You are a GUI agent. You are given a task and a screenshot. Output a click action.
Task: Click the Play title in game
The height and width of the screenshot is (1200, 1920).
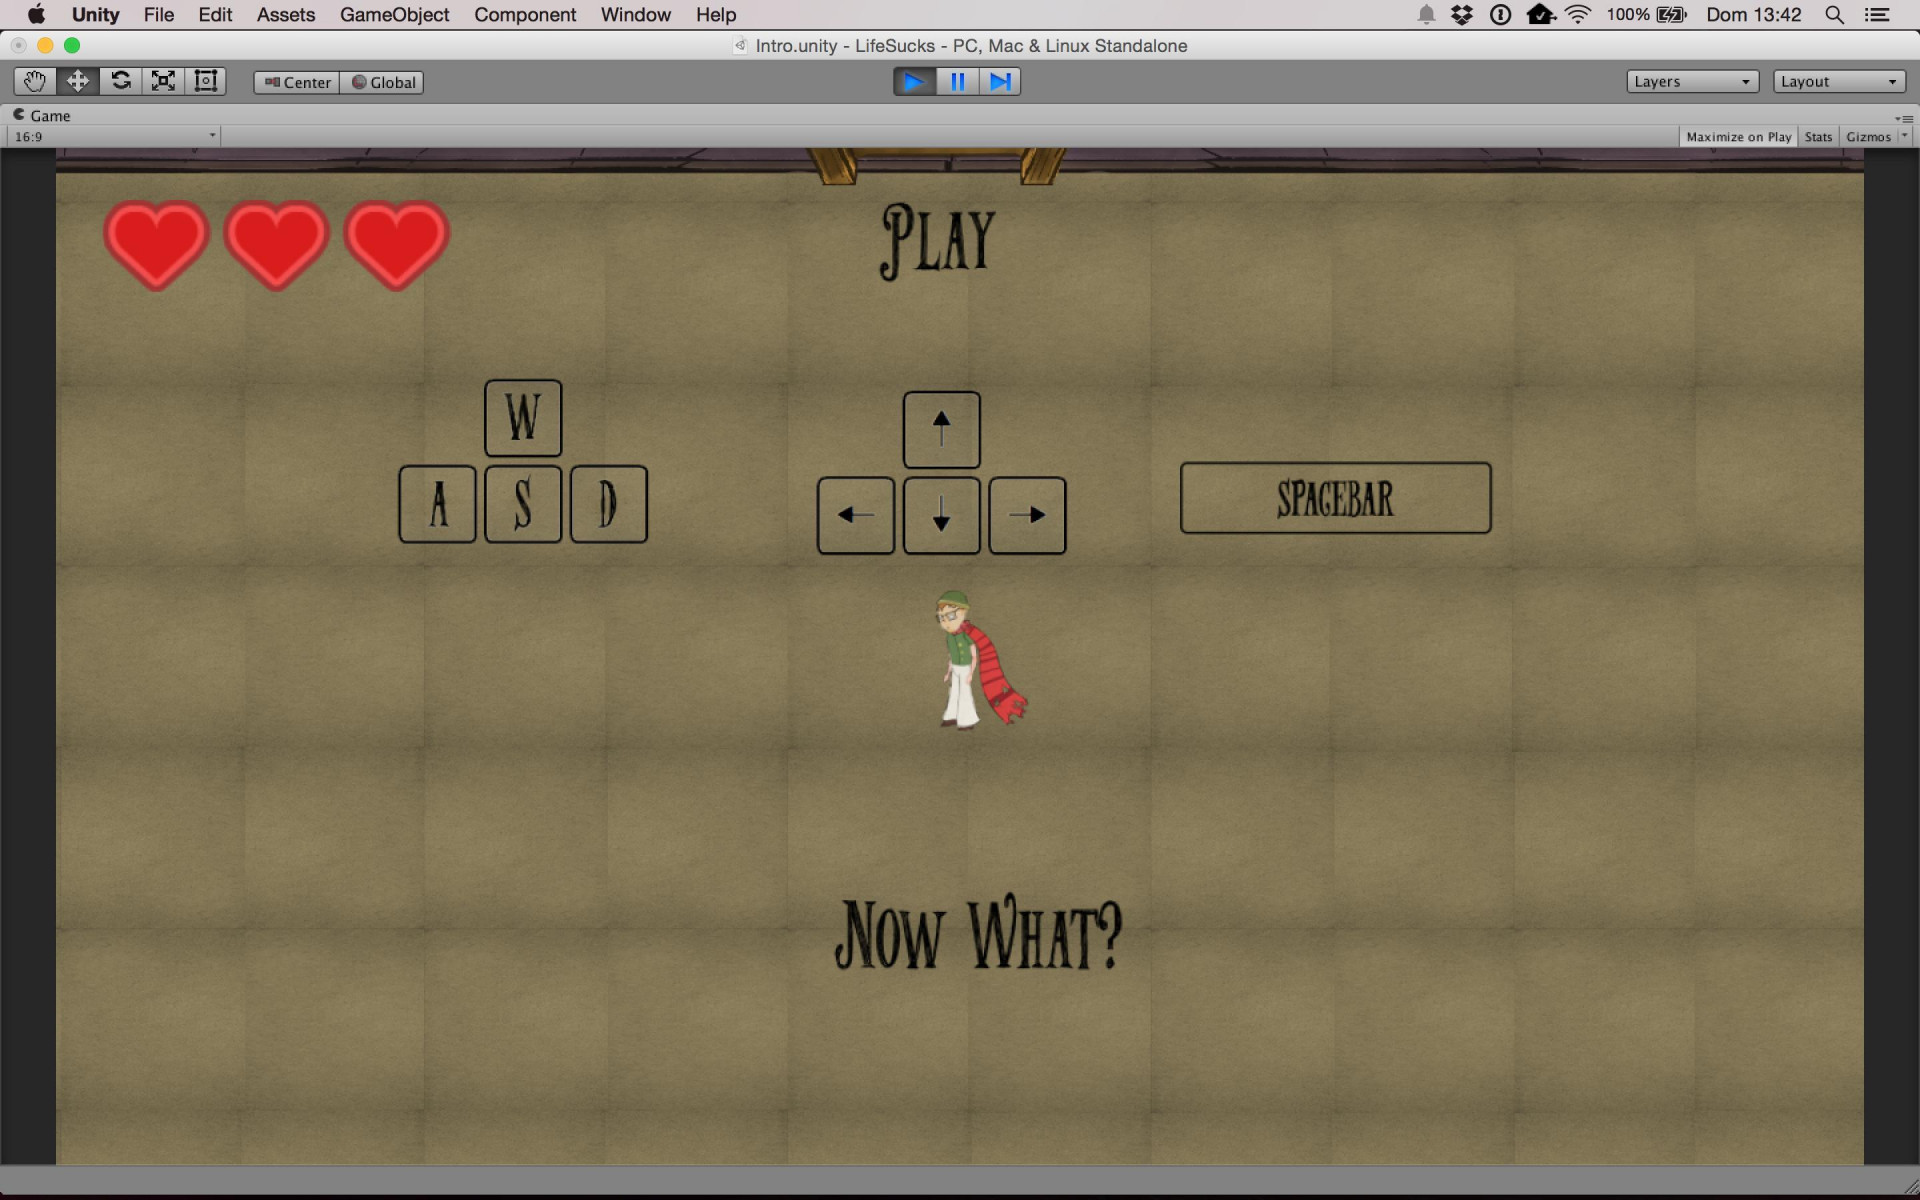point(938,241)
